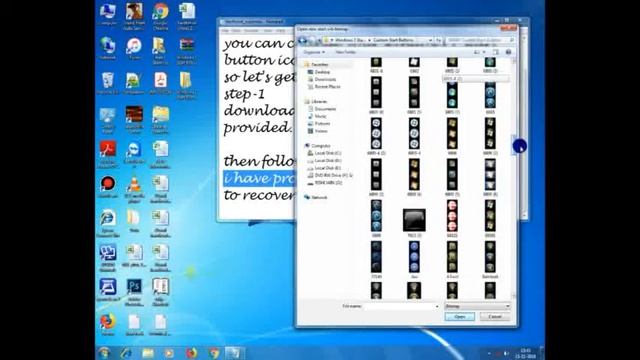The image size is (640, 360).
Task: Select Documents library in navigation pane
Action: click(x=325, y=109)
